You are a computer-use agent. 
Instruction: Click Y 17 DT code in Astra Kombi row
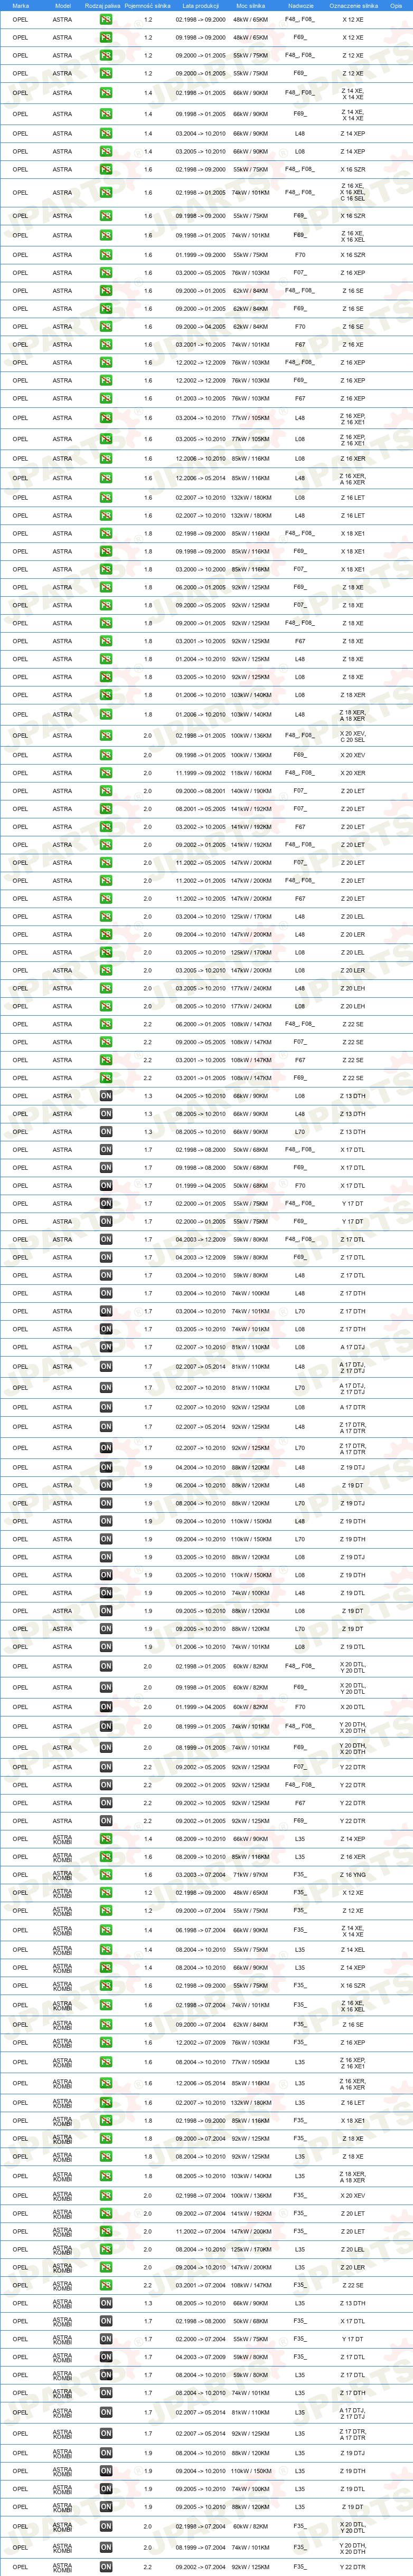pyautogui.click(x=353, y=2339)
